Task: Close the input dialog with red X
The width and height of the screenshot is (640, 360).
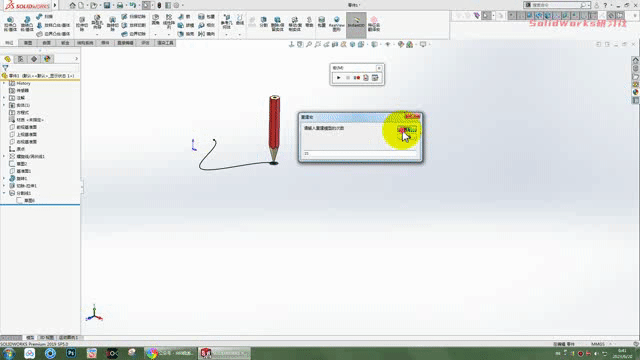Action: [x=413, y=117]
